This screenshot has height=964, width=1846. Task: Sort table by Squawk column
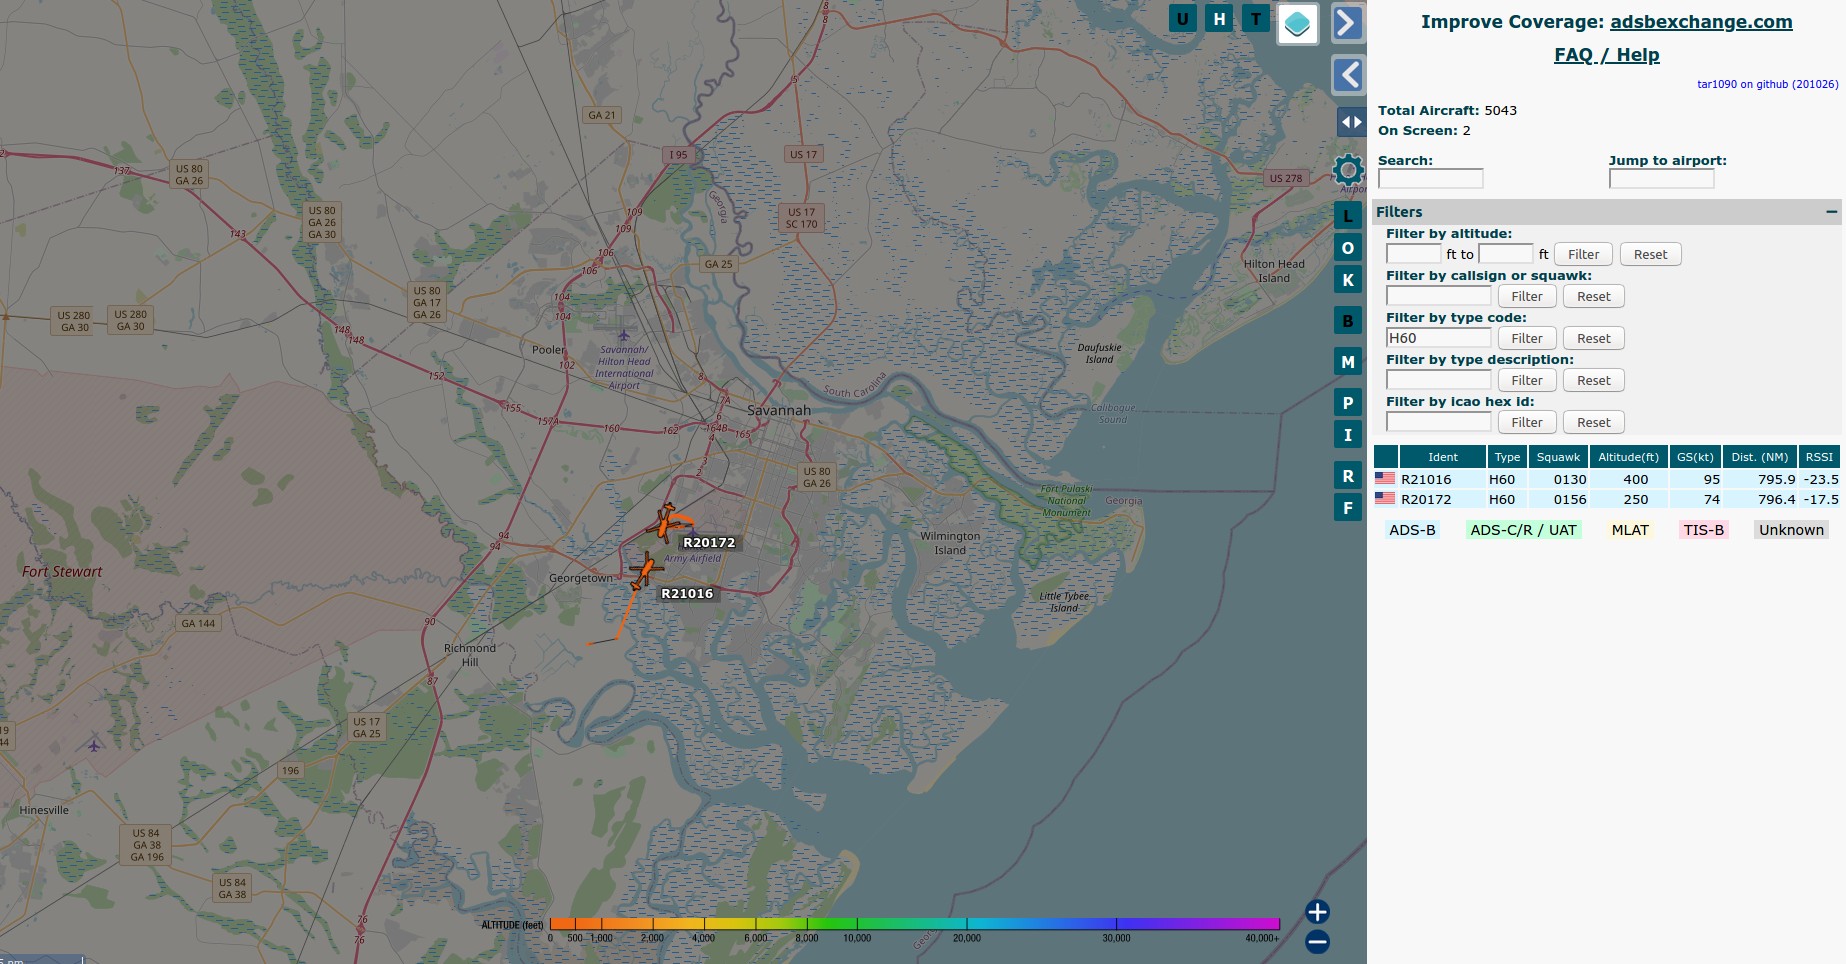tap(1558, 457)
